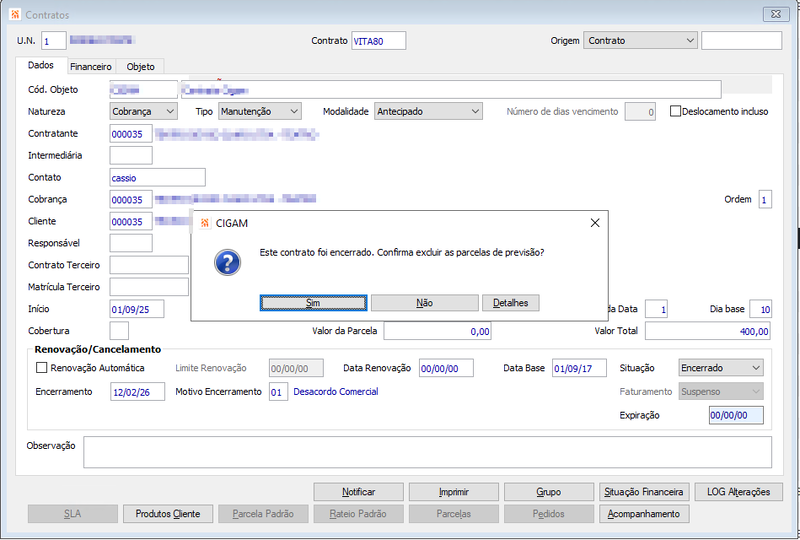800x540 pixels.
Task: Open Detalhes in the dialog
Action: coord(510,303)
